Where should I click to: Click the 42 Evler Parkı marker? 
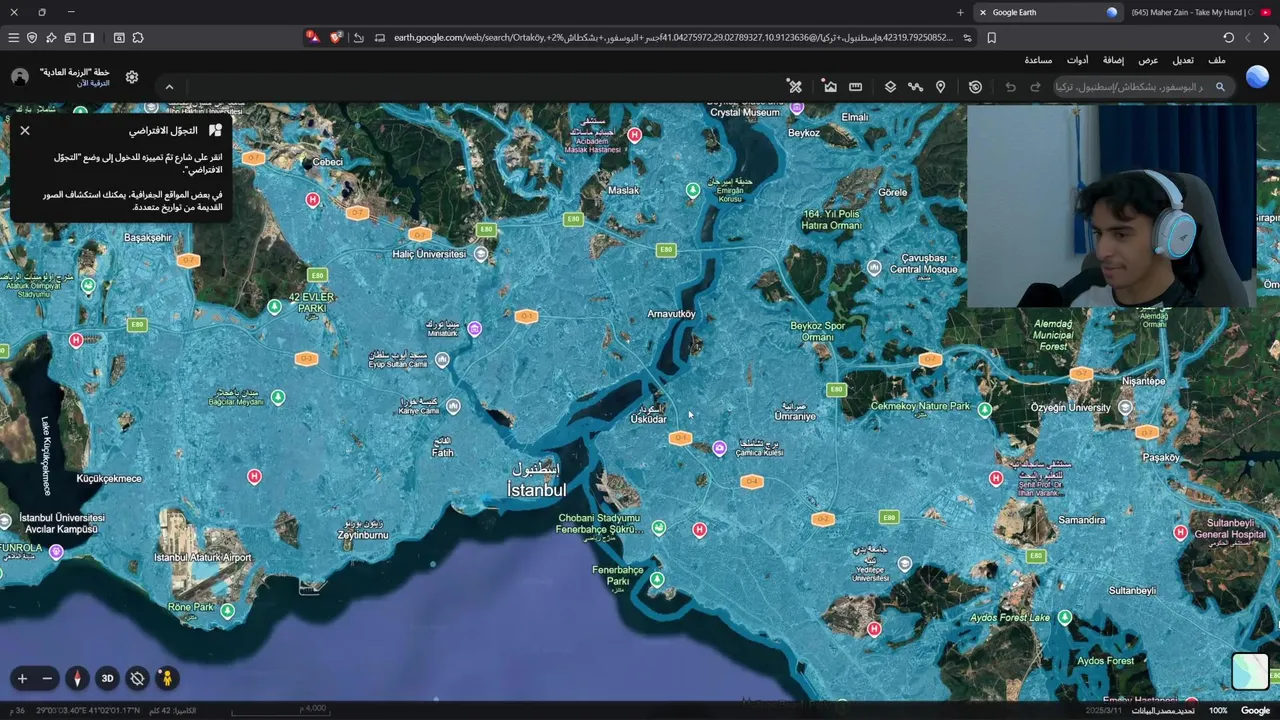coord(275,307)
